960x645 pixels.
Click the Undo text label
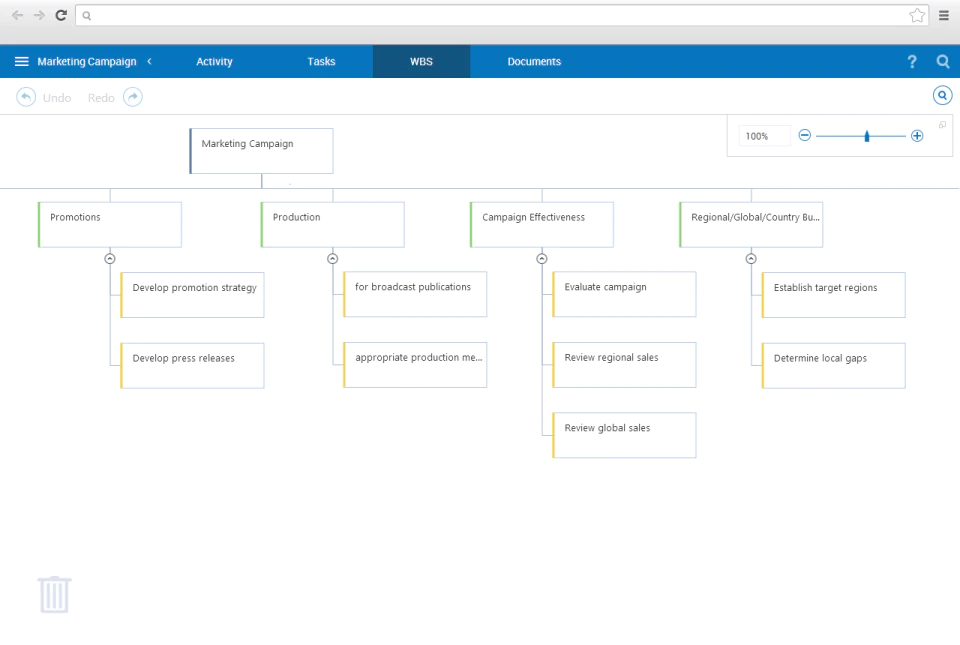click(57, 98)
